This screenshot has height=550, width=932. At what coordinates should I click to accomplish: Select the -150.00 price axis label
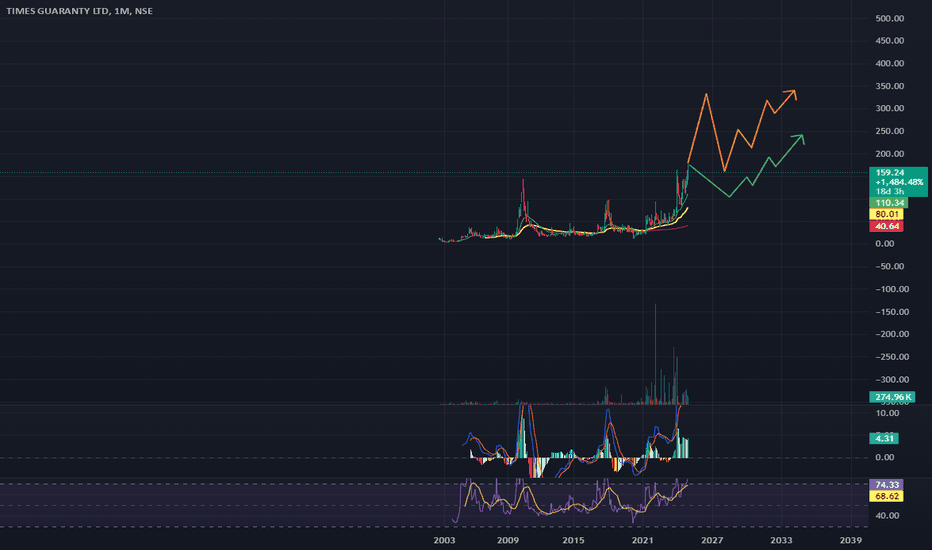[892, 312]
